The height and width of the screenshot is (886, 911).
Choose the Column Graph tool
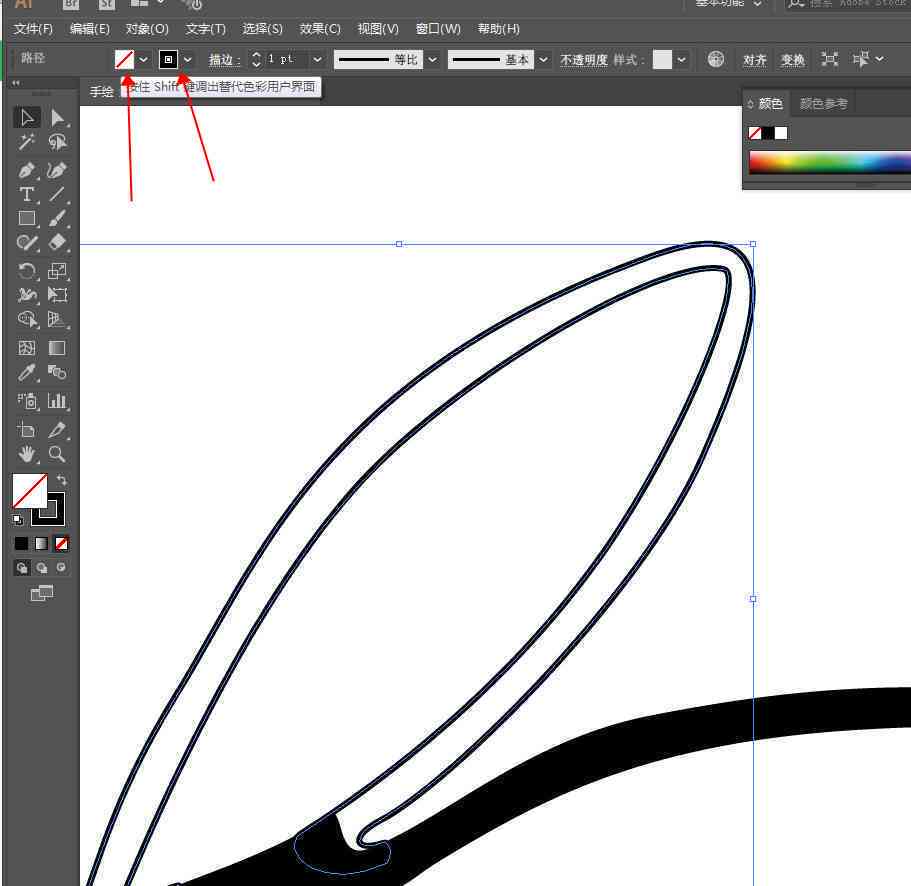pyautogui.click(x=57, y=401)
